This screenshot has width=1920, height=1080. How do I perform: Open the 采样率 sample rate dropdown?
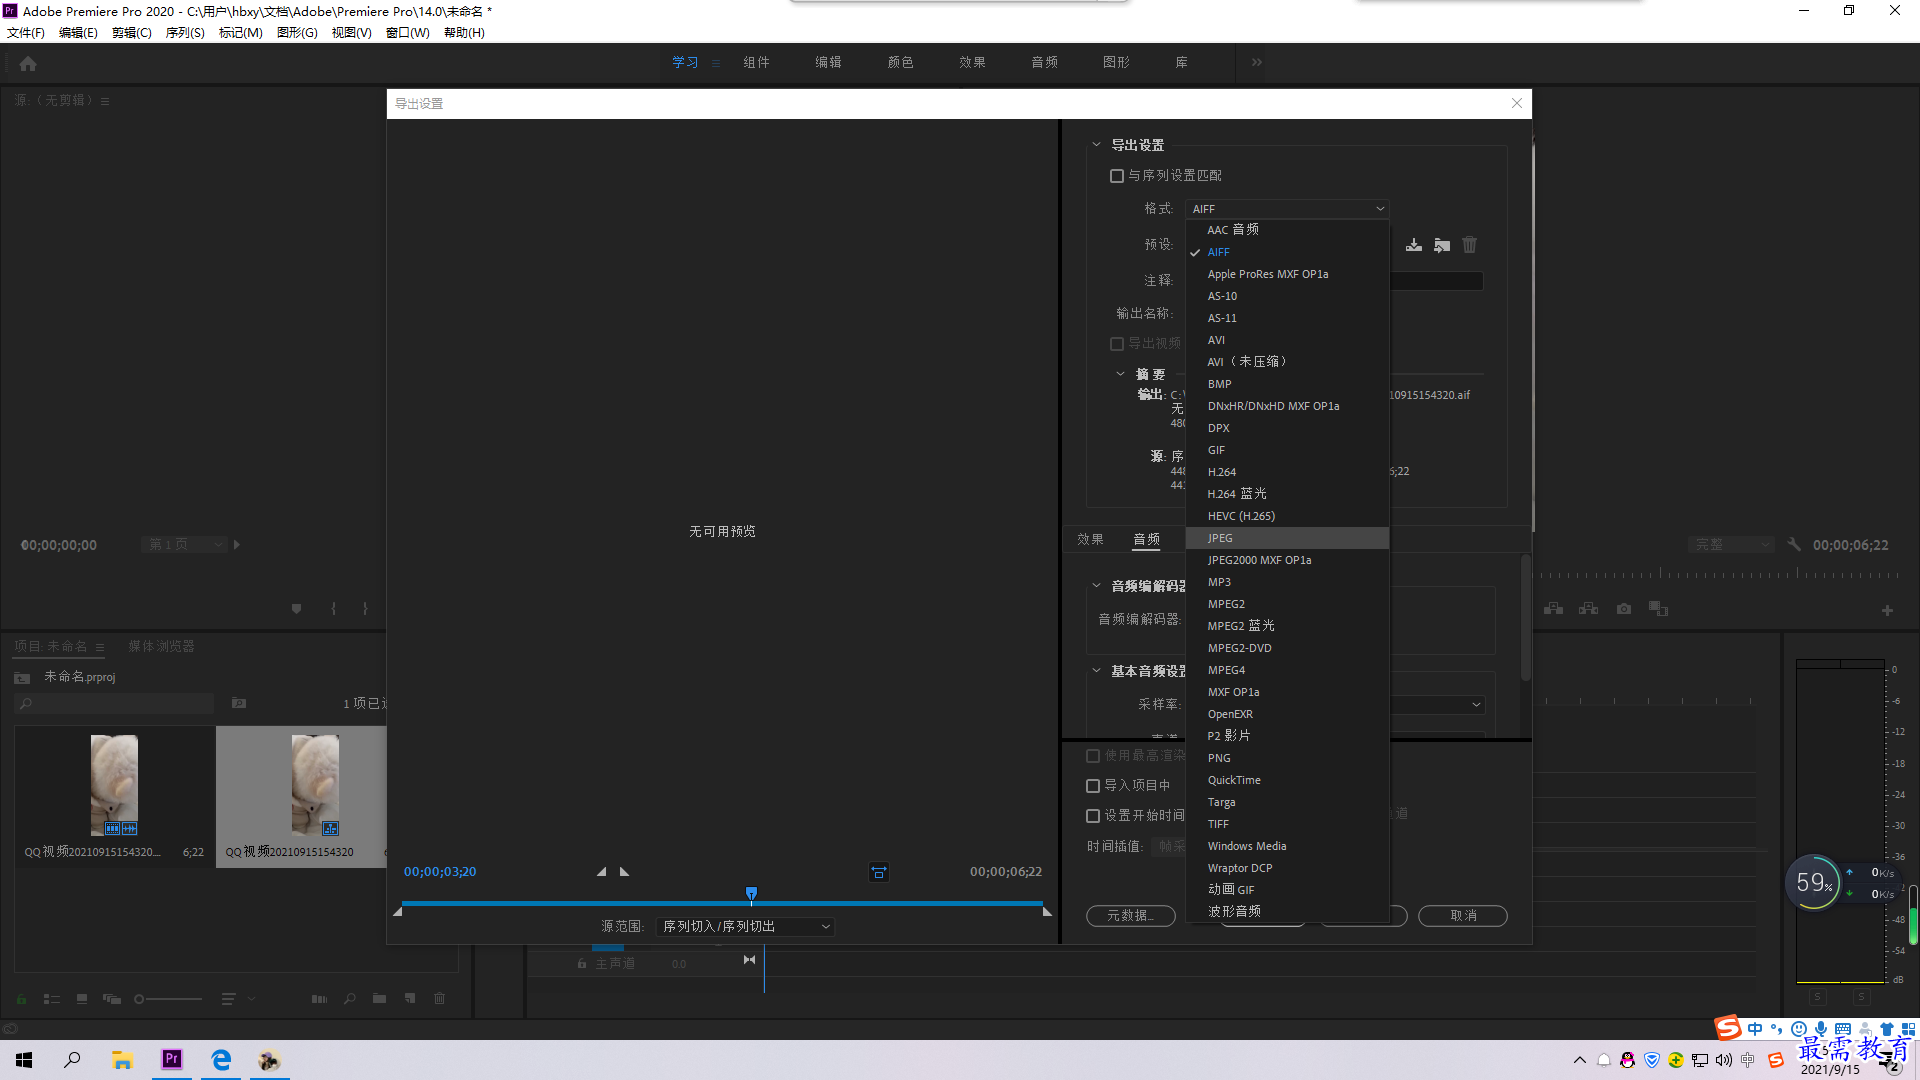pyautogui.click(x=1437, y=705)
